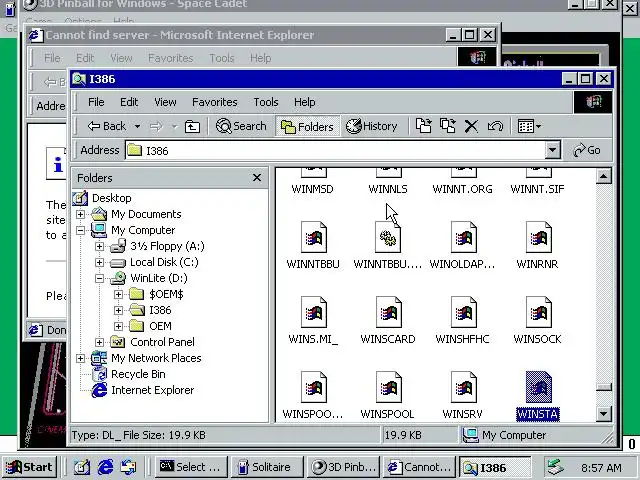Select the WINSRV file icon

463,387
